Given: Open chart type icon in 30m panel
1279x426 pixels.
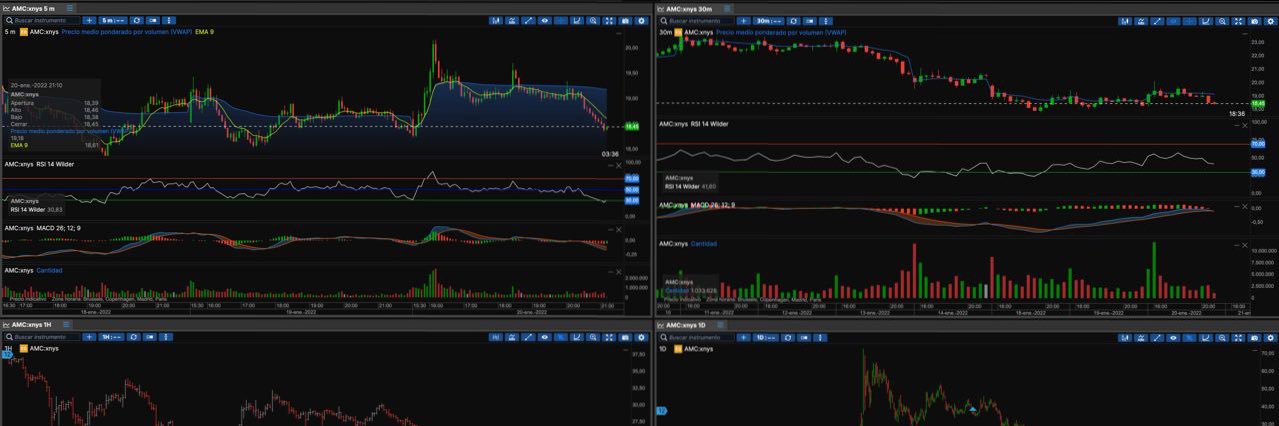Looking at the screenshot, I should tap(1125, 20).
